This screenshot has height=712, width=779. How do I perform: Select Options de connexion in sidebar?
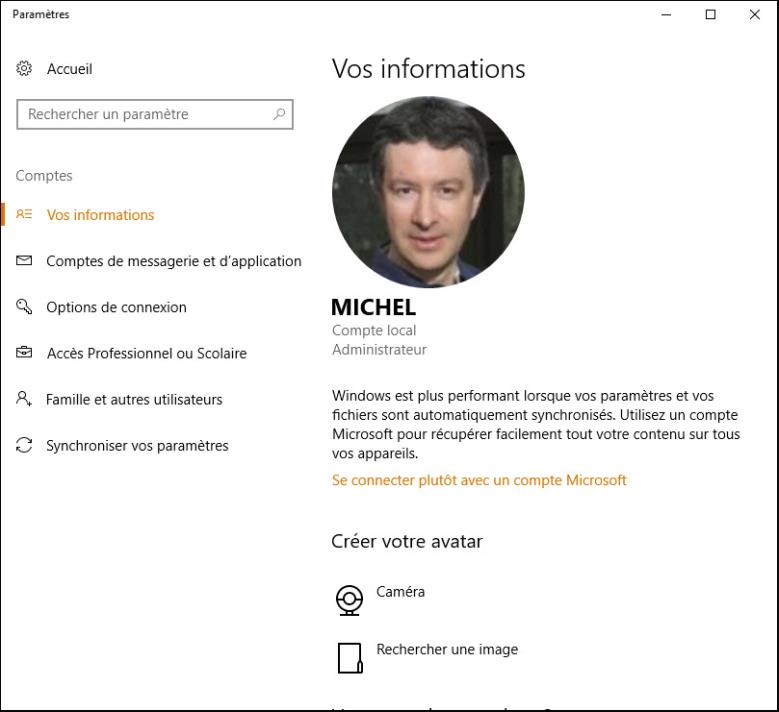click(x=116, y=307)
